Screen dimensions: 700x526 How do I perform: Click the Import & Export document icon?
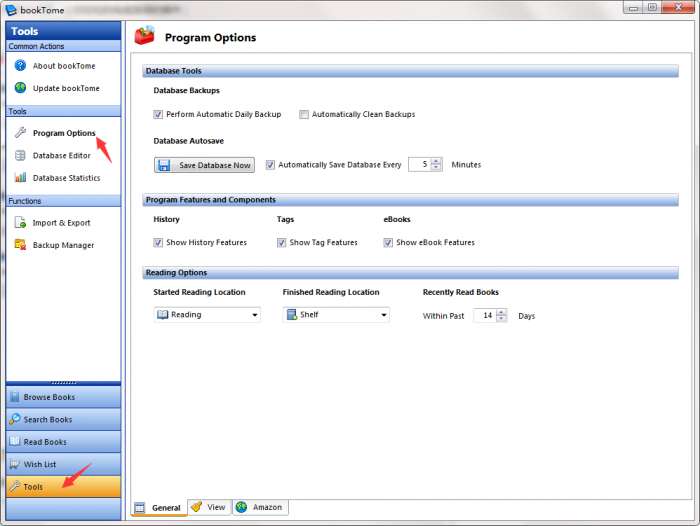coord(20,222)
